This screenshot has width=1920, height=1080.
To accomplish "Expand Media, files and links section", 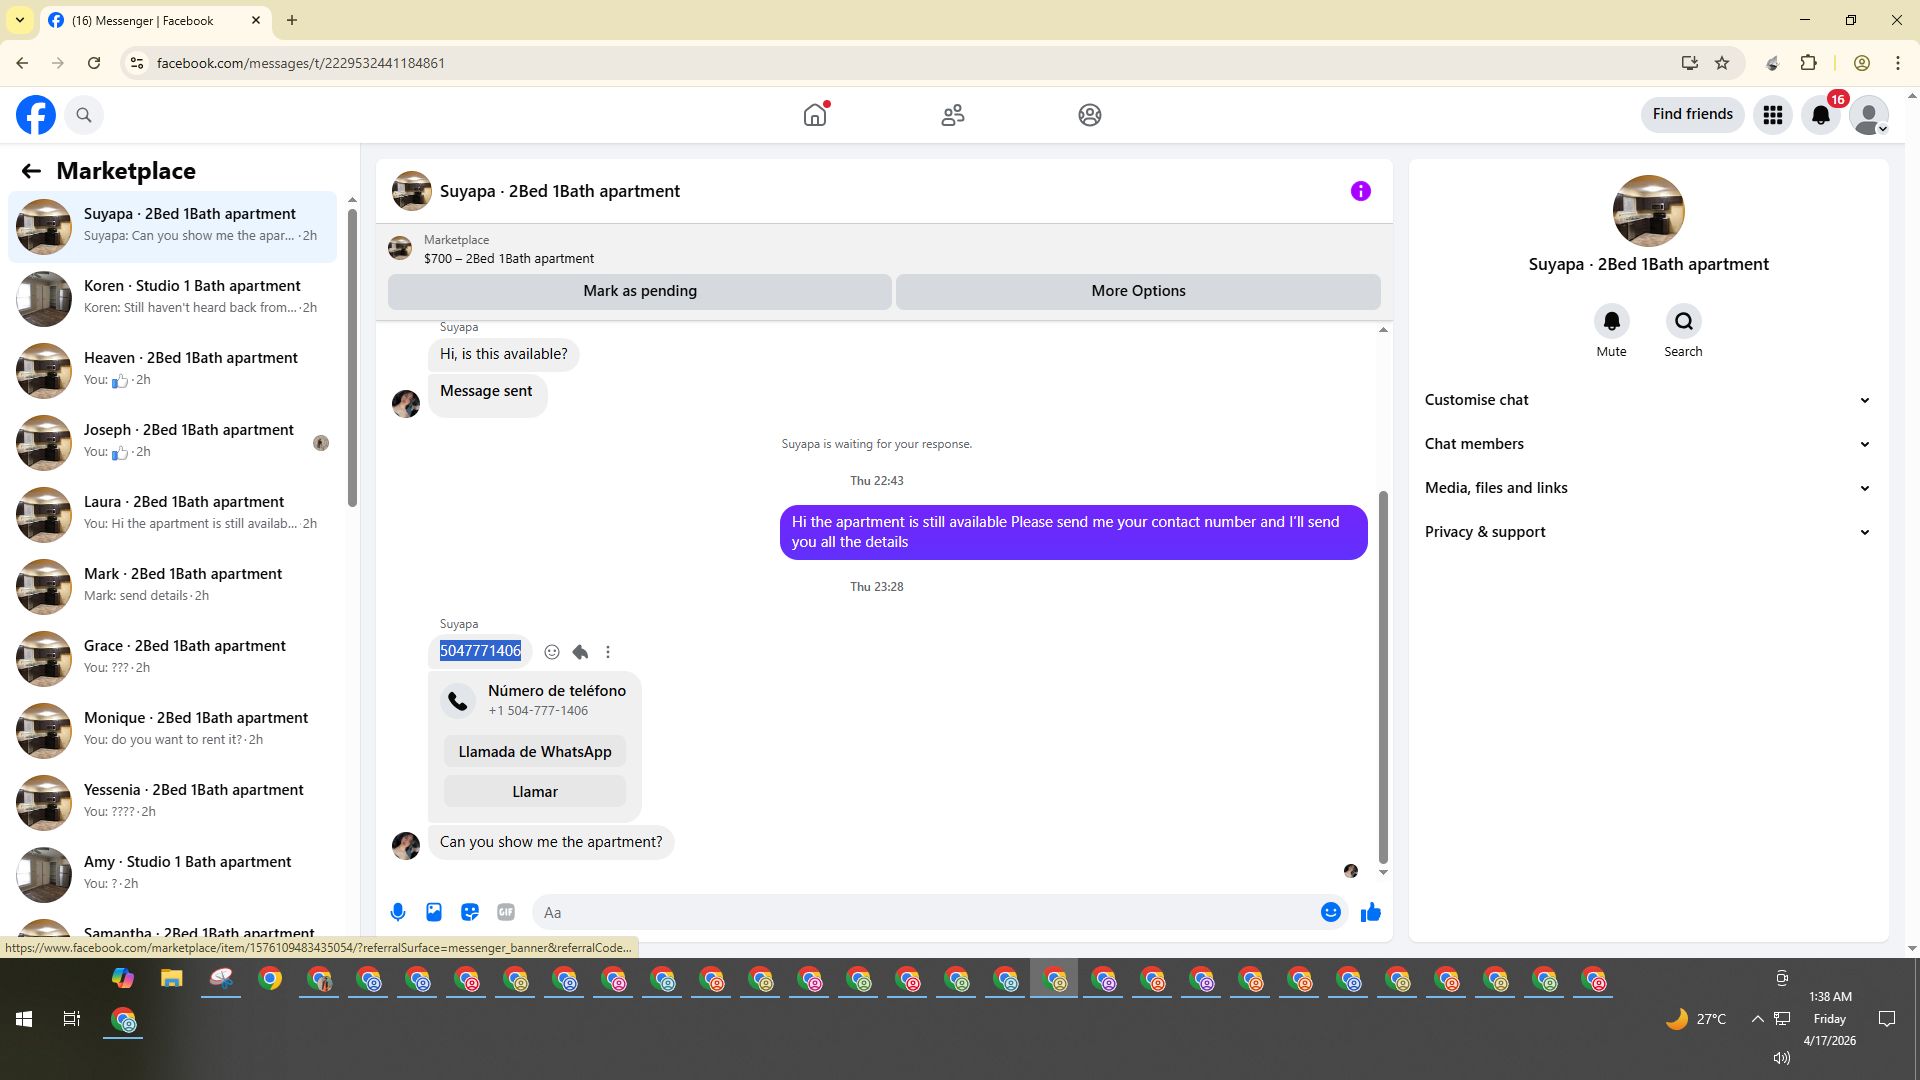I will pyautogui.click(x=1648, y=488).
